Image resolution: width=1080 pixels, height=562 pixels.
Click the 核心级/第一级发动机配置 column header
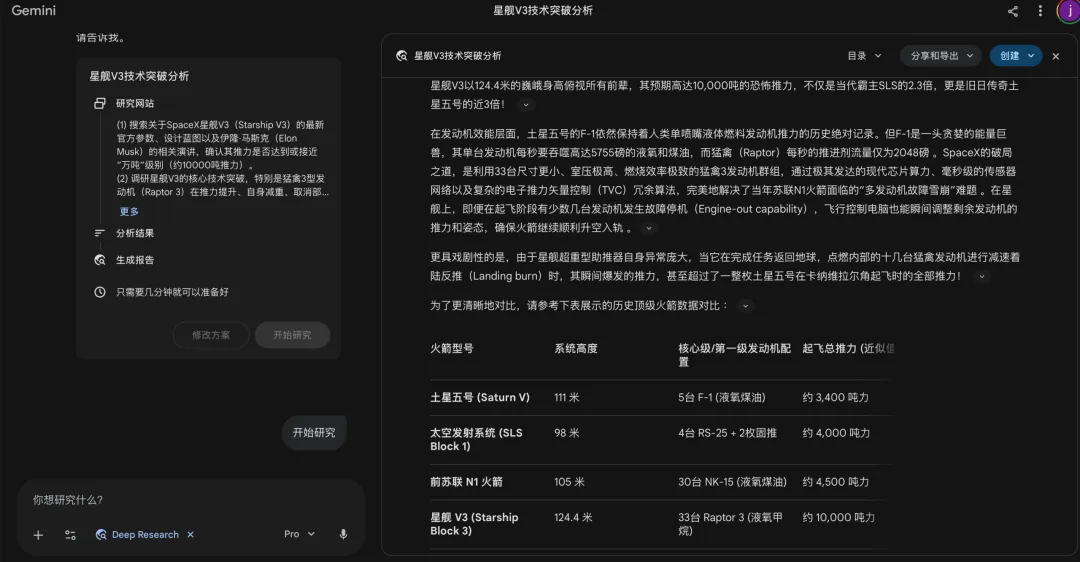click(x=734, y=355)
